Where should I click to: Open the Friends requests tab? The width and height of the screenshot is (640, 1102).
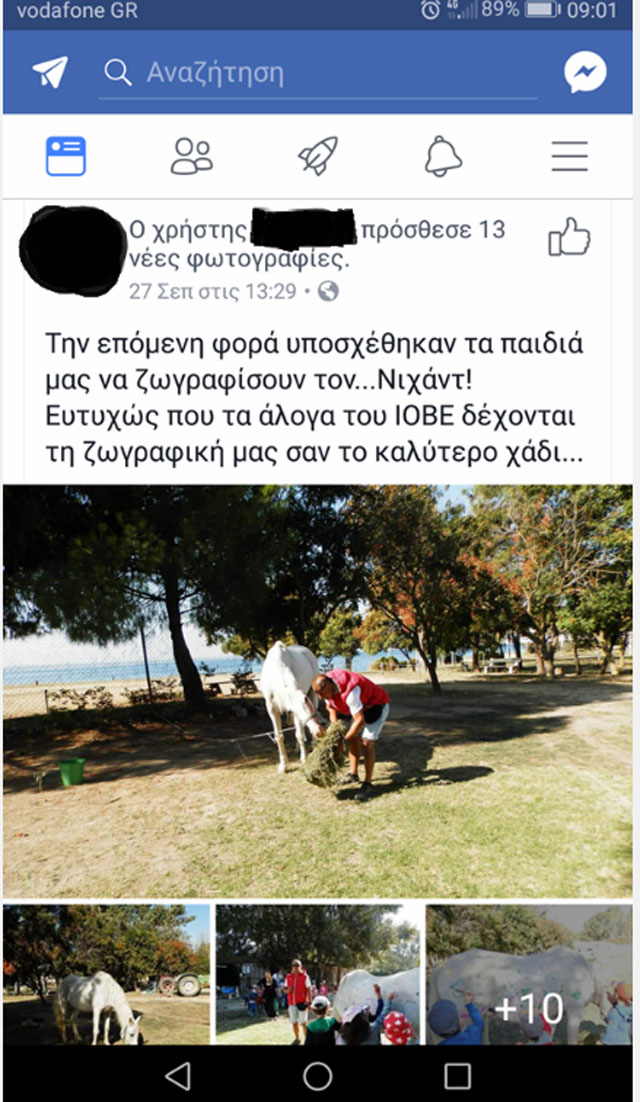[192, 156]
